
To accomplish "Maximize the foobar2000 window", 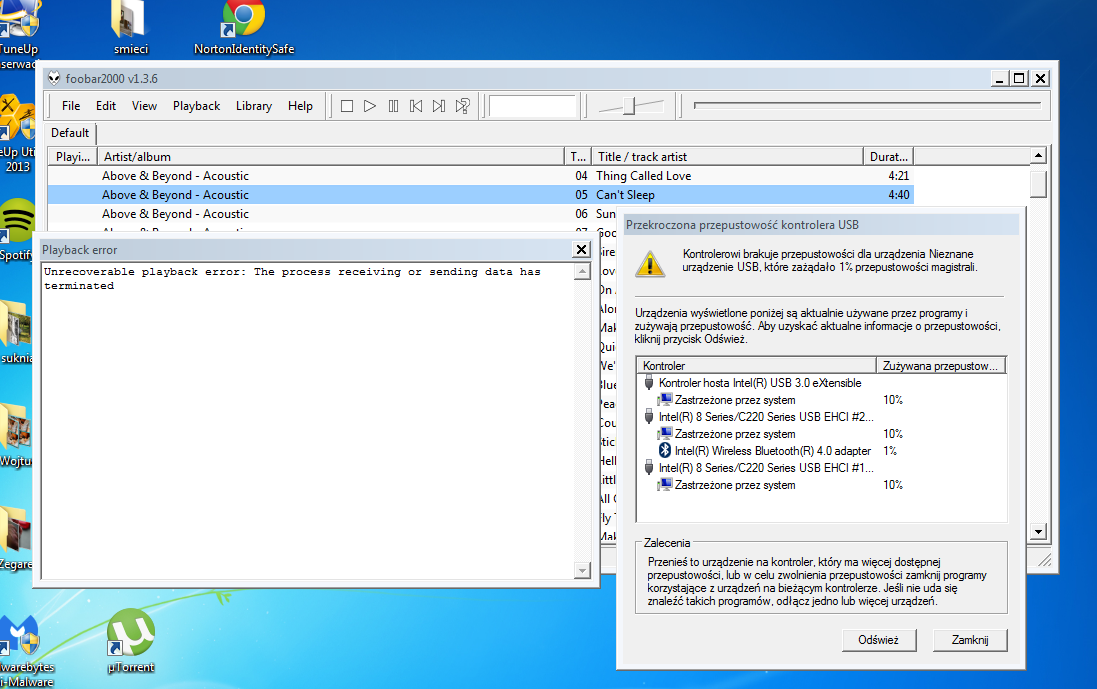I will coord(1019,78).
